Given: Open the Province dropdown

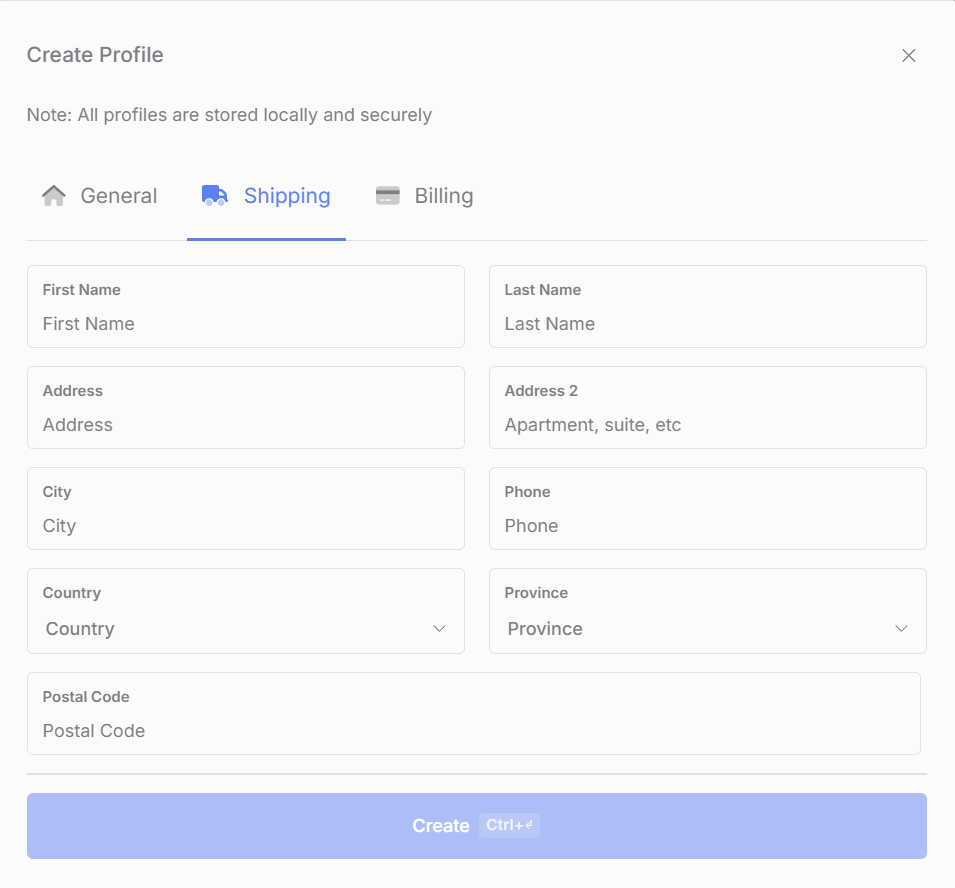Looking at the screenshot, I should coord(708,611).
